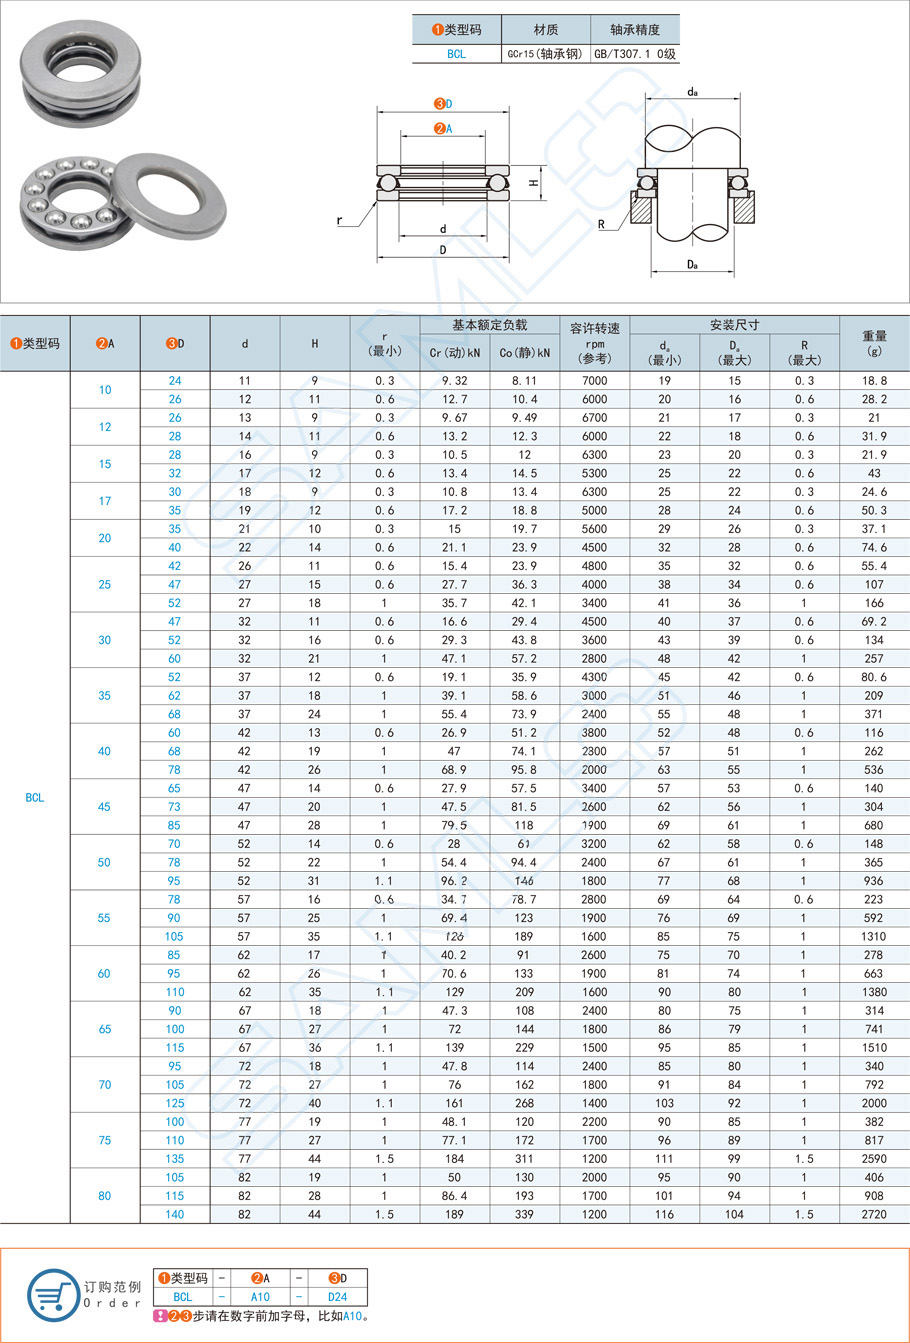Click the GCr15 bearing steel material cell
The width and height of the screenshot is (910, 1343).
point(545,54)
